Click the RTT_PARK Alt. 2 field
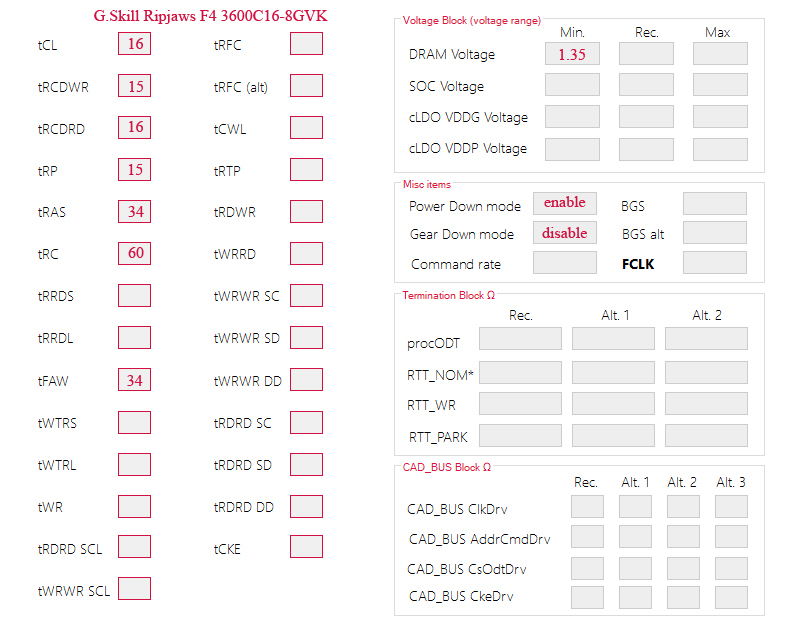 coord(706,436)
